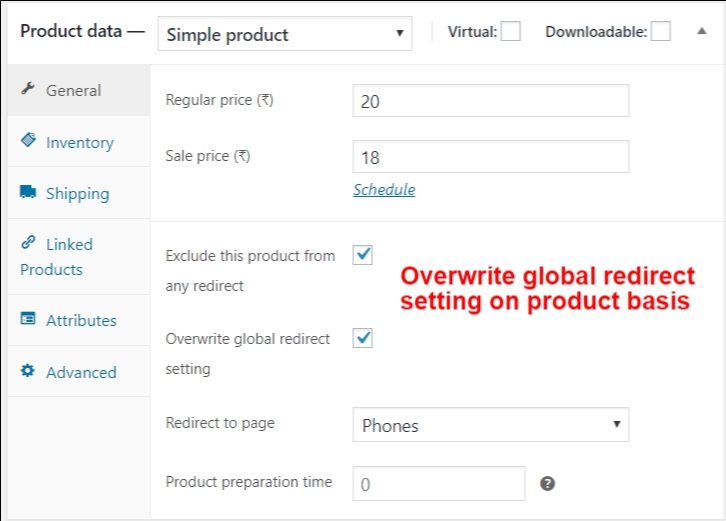Uncheck Exclude this product from any redirect
Screen dimensions: 726x521
pyautogui.click(x=363, y=255)
